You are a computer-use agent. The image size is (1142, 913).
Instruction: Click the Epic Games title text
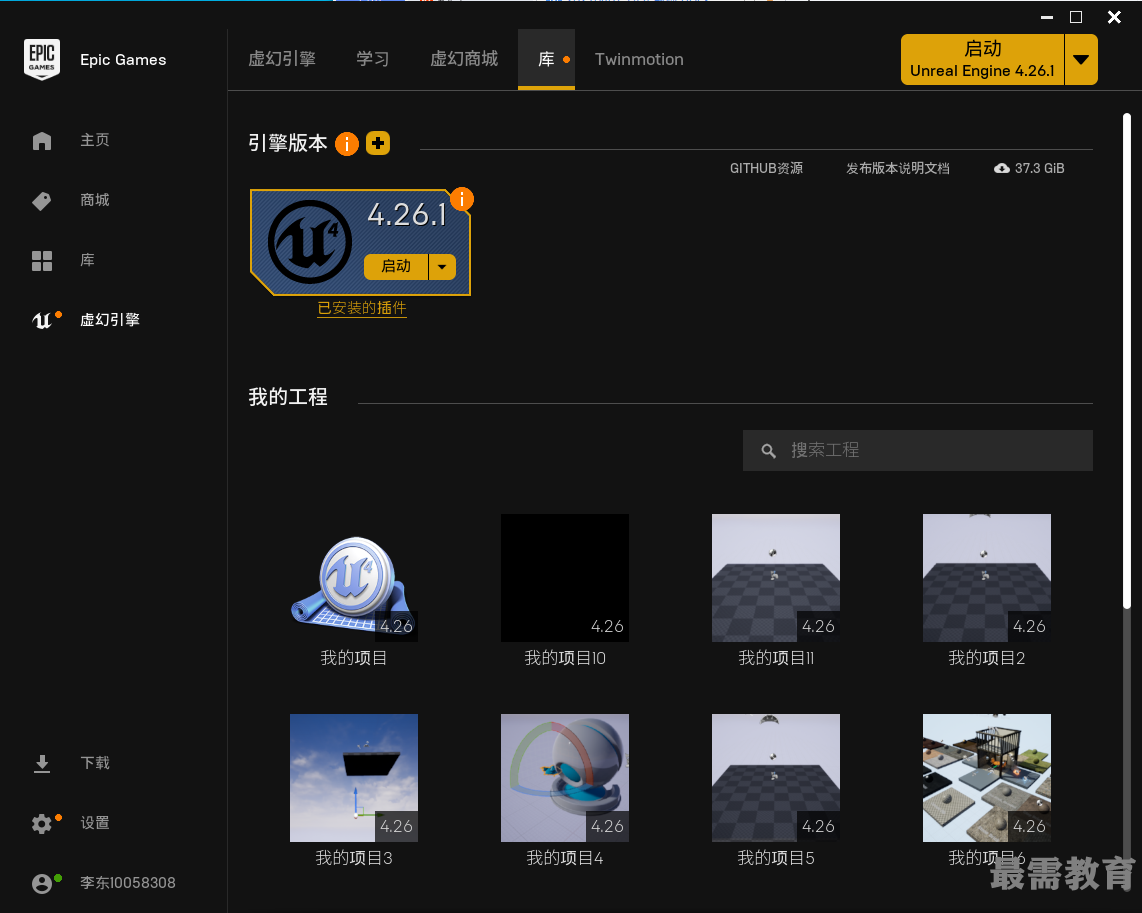click(123, 60)
